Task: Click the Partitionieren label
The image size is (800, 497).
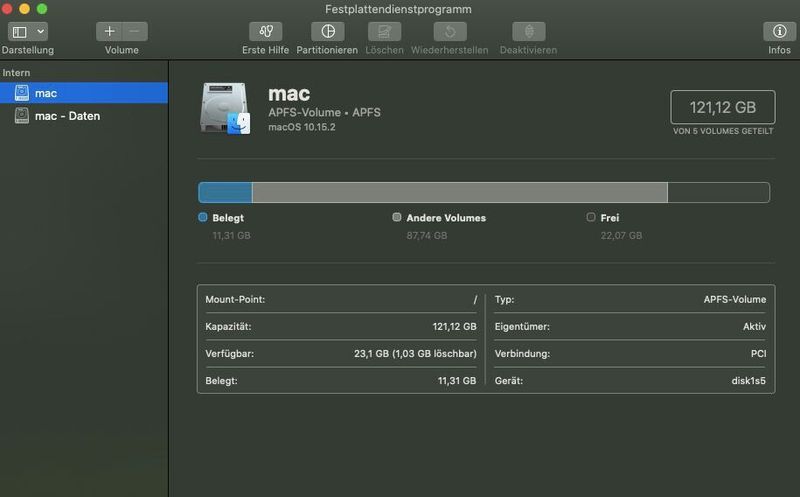Action: click(327, 50)
